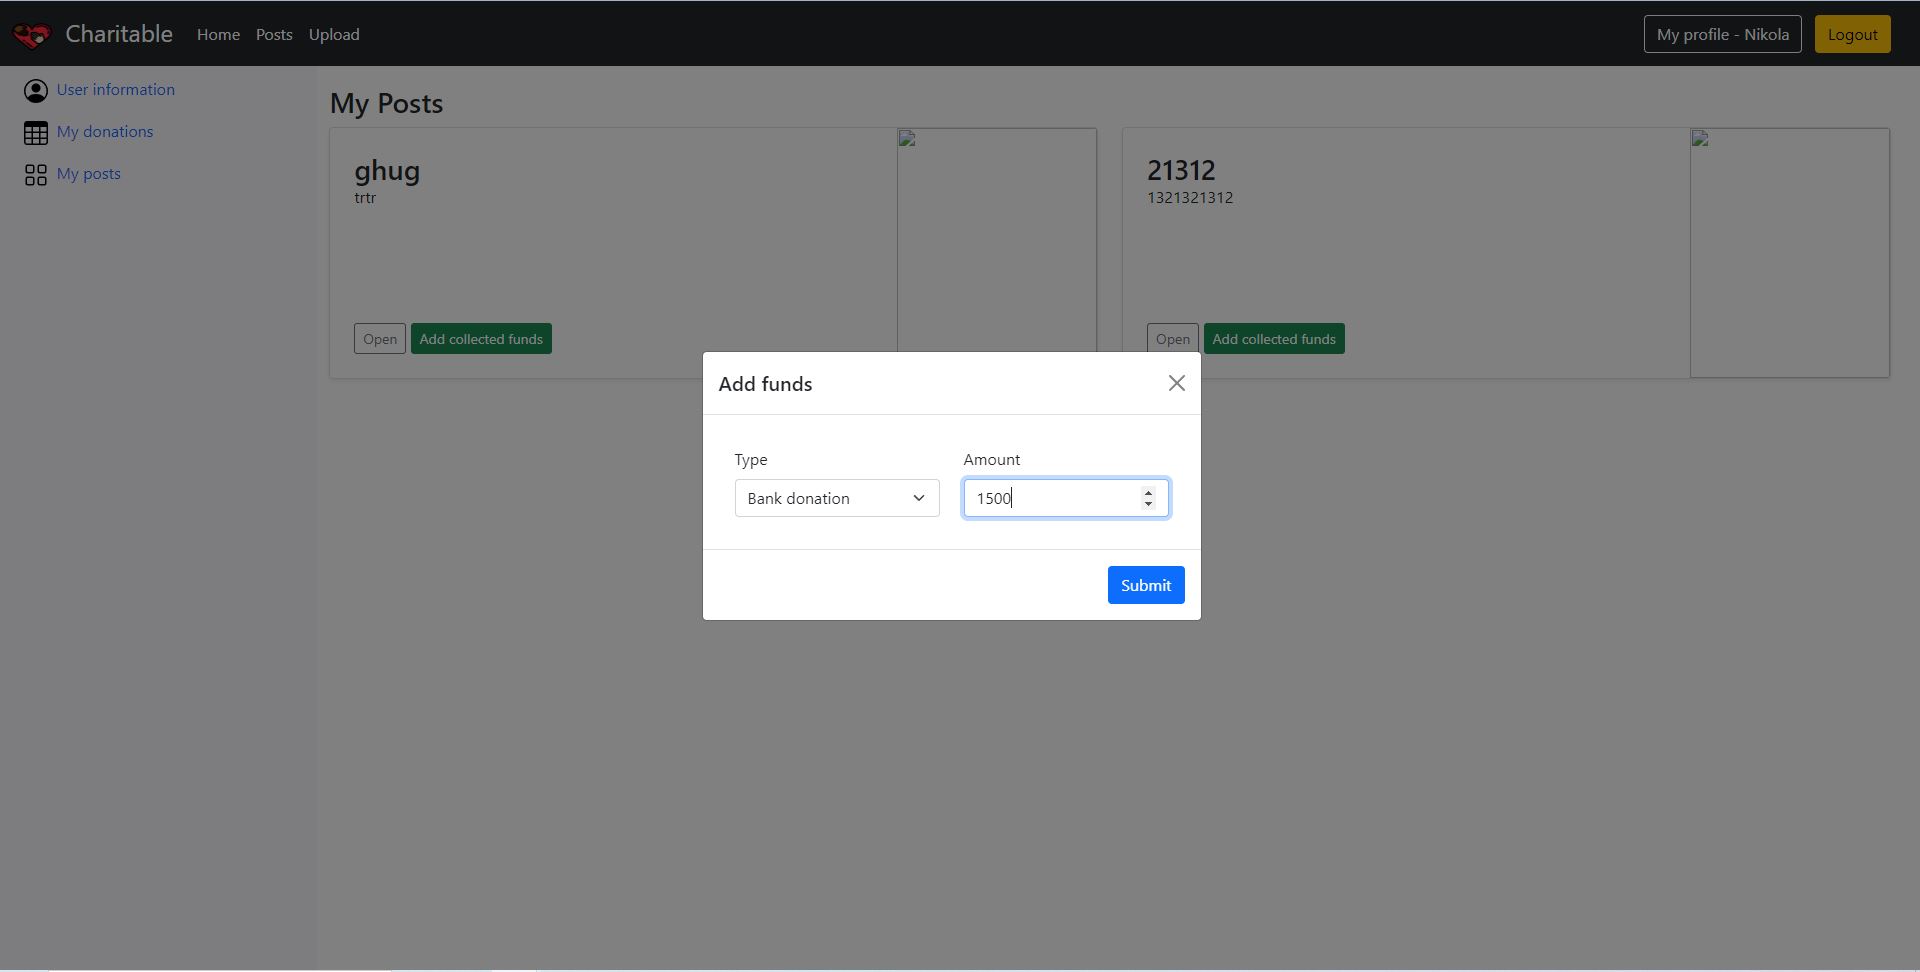Image resolution: width=1920 pixels, height=972 pixels.
Task: Decrease Amount using the down stepper arrow
Action: (1148, 504)
